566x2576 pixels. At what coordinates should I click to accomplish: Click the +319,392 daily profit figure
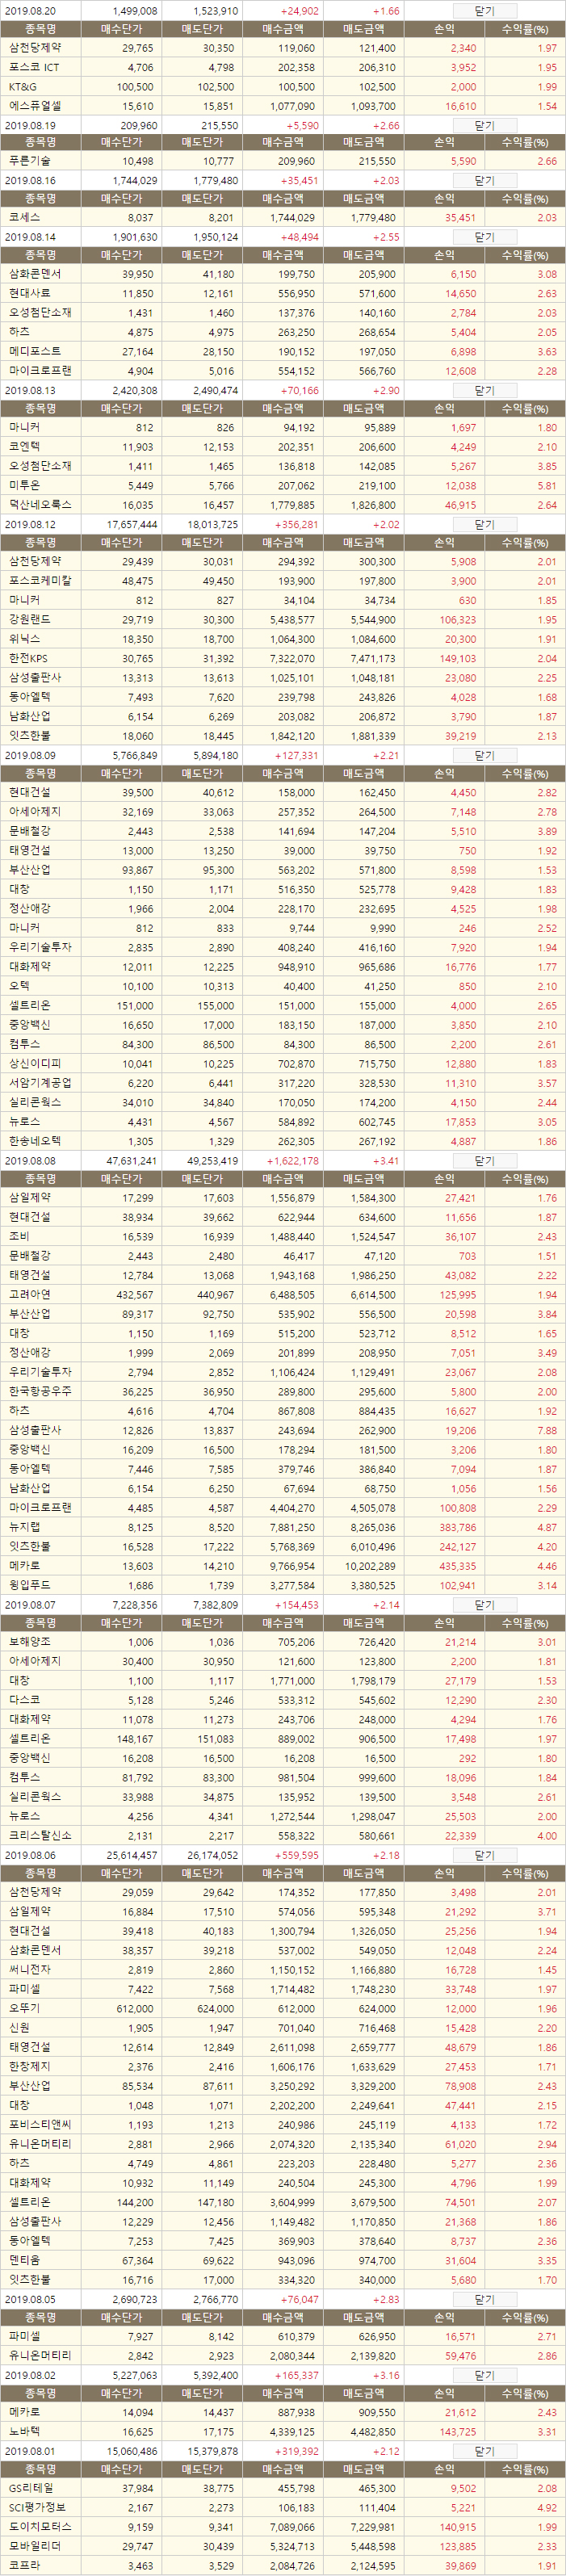tap(296, 2451)
